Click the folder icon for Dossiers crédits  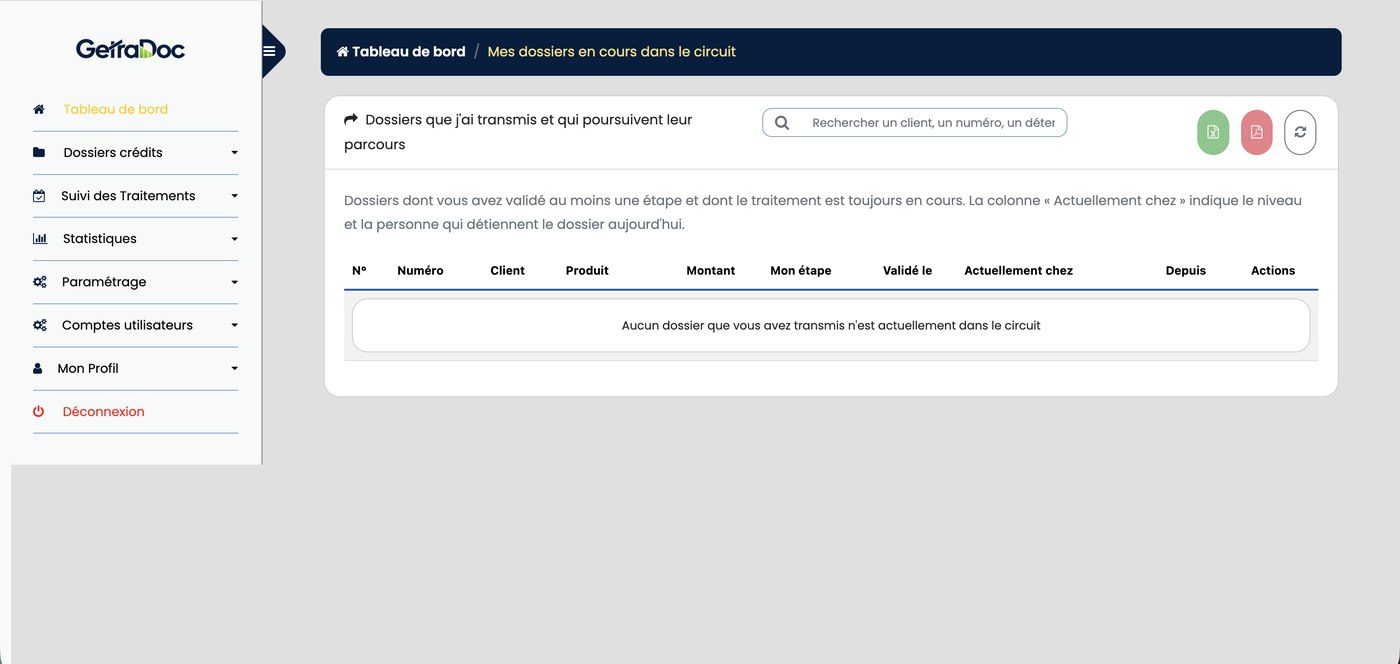coord(39,152)
